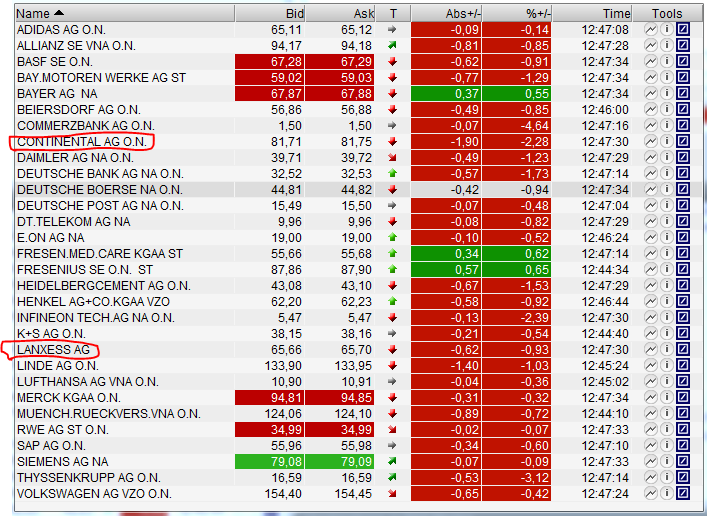This screenshot has height=516, width=707.
Task: Show info for BAYER AG NA
Action: 667,93
